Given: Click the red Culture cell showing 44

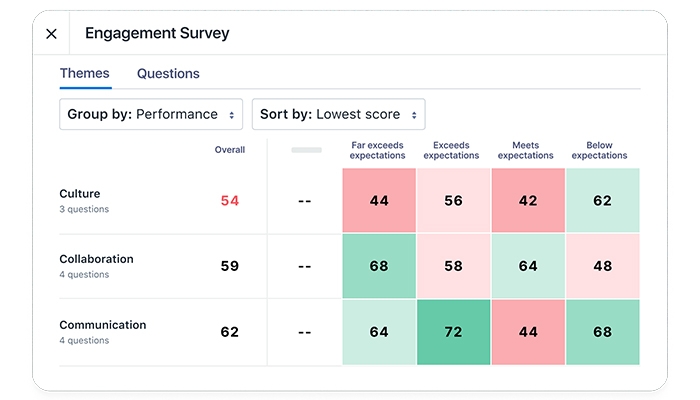Looking at the screenshot, I should (x=379, y=201).
